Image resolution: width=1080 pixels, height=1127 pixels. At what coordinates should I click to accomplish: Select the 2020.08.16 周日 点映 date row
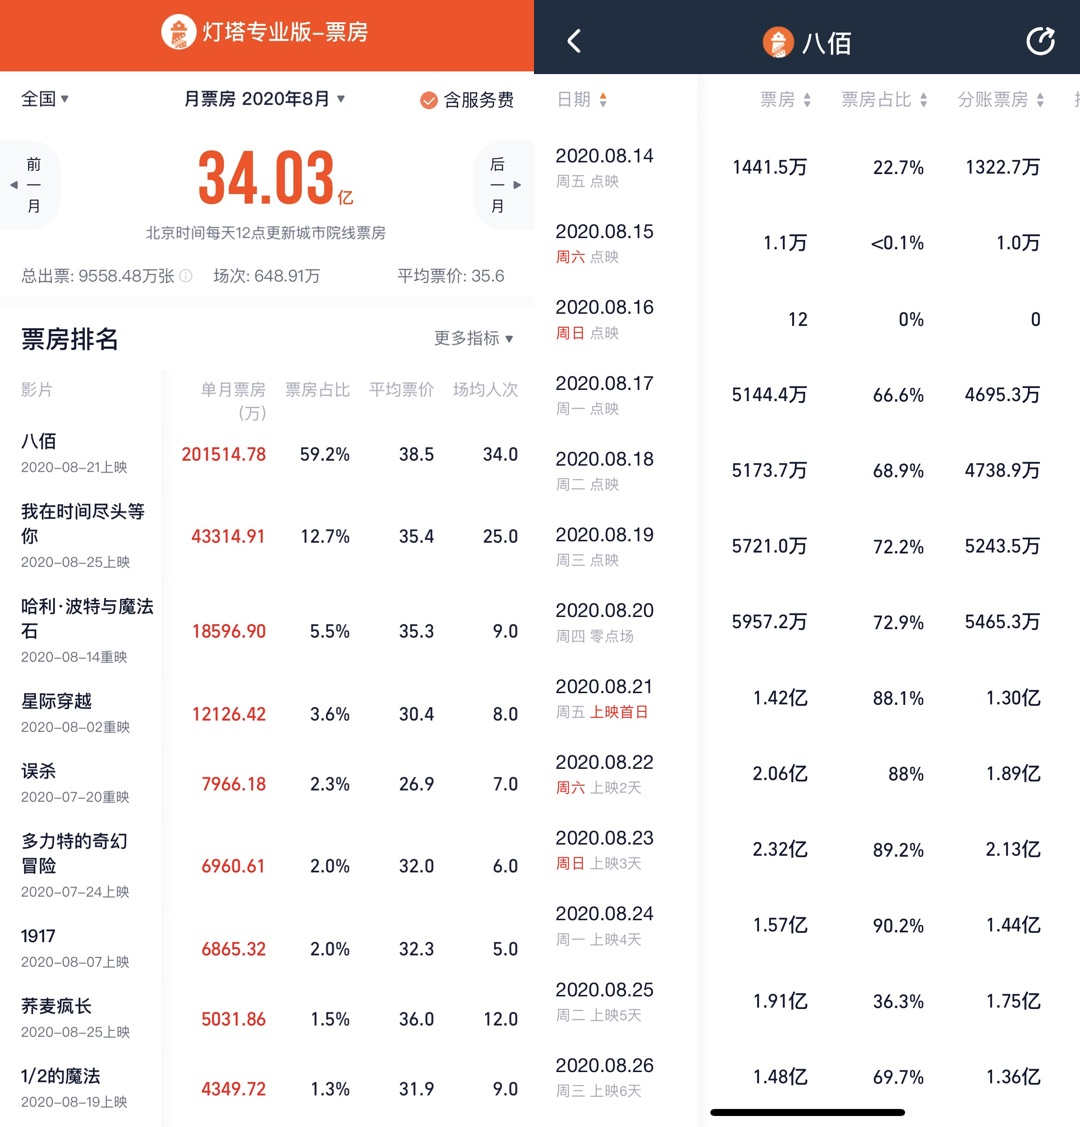tap(807, 318)
